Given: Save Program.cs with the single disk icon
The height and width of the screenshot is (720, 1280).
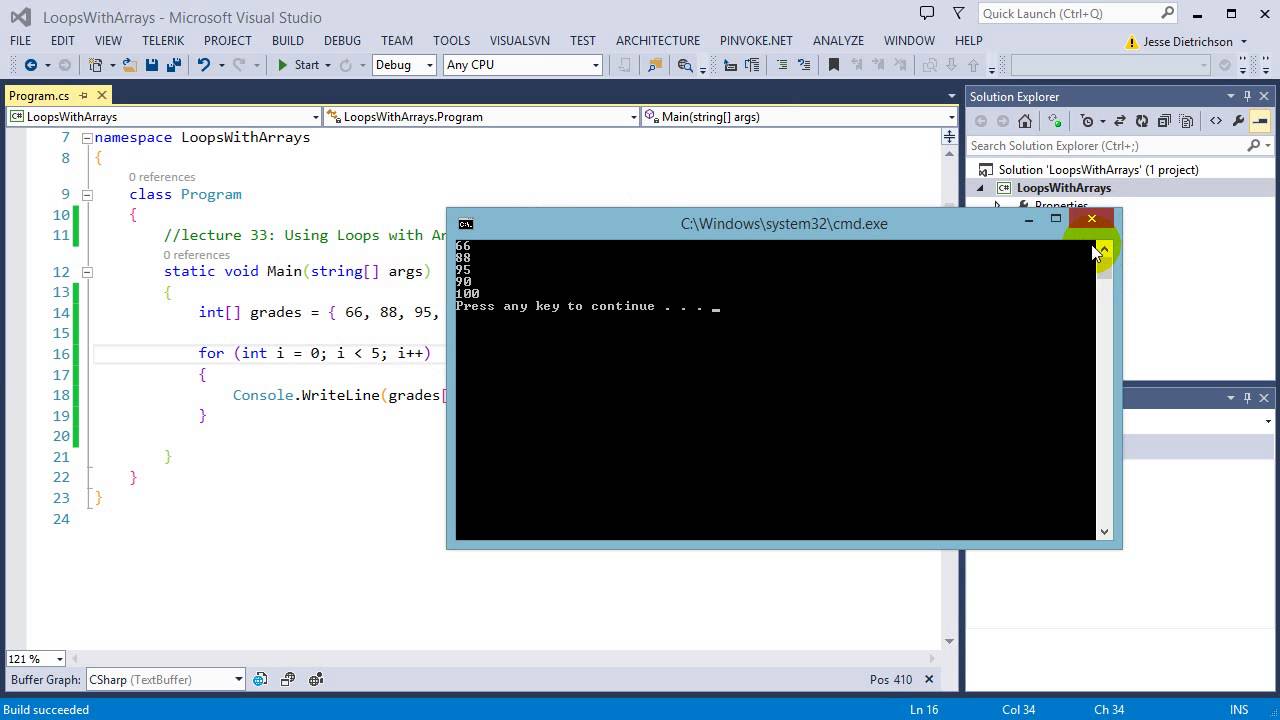Looking at the screenshot, I should (152, 65).
